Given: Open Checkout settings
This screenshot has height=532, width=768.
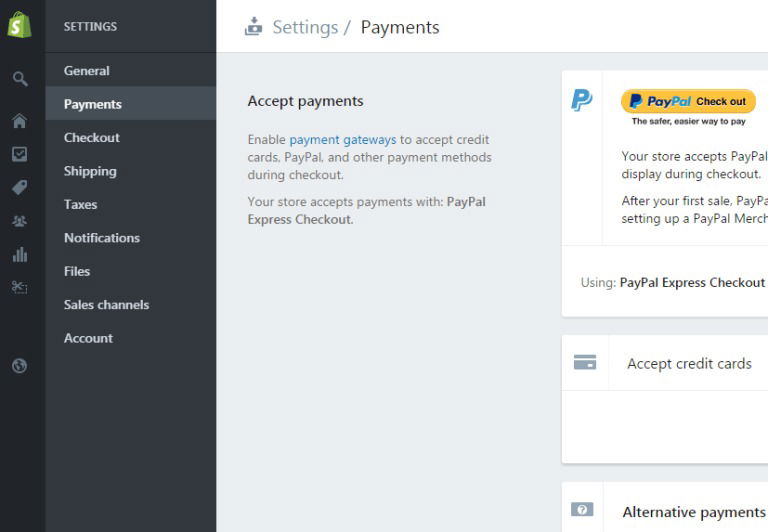Looking at the screenshot, I should point(131,138).
